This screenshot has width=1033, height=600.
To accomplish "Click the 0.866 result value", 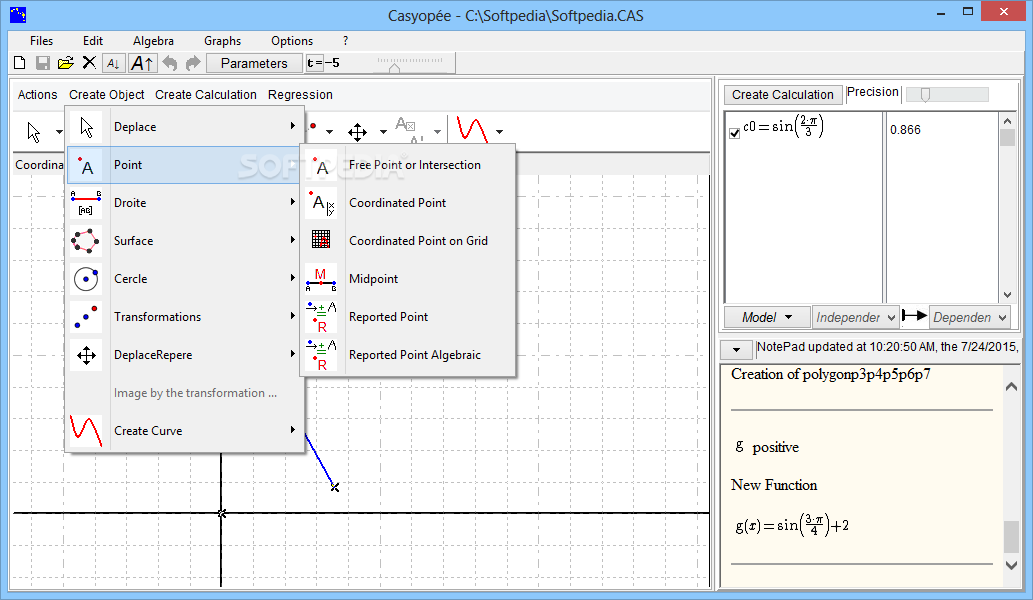I will coord(905,130).
